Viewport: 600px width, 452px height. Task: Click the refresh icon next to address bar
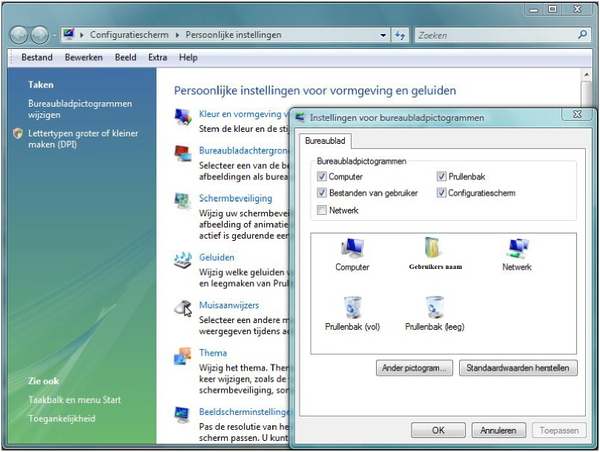400,35
